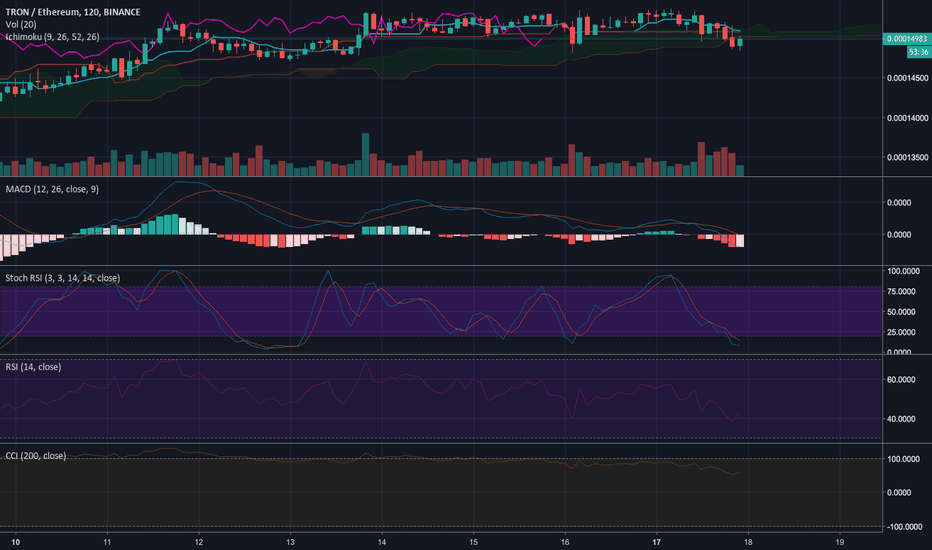Click the Stoch RSI 100.0000 axis label
Image resolution: width=932 pixels, height=550 pixels.
click(903, 271)
